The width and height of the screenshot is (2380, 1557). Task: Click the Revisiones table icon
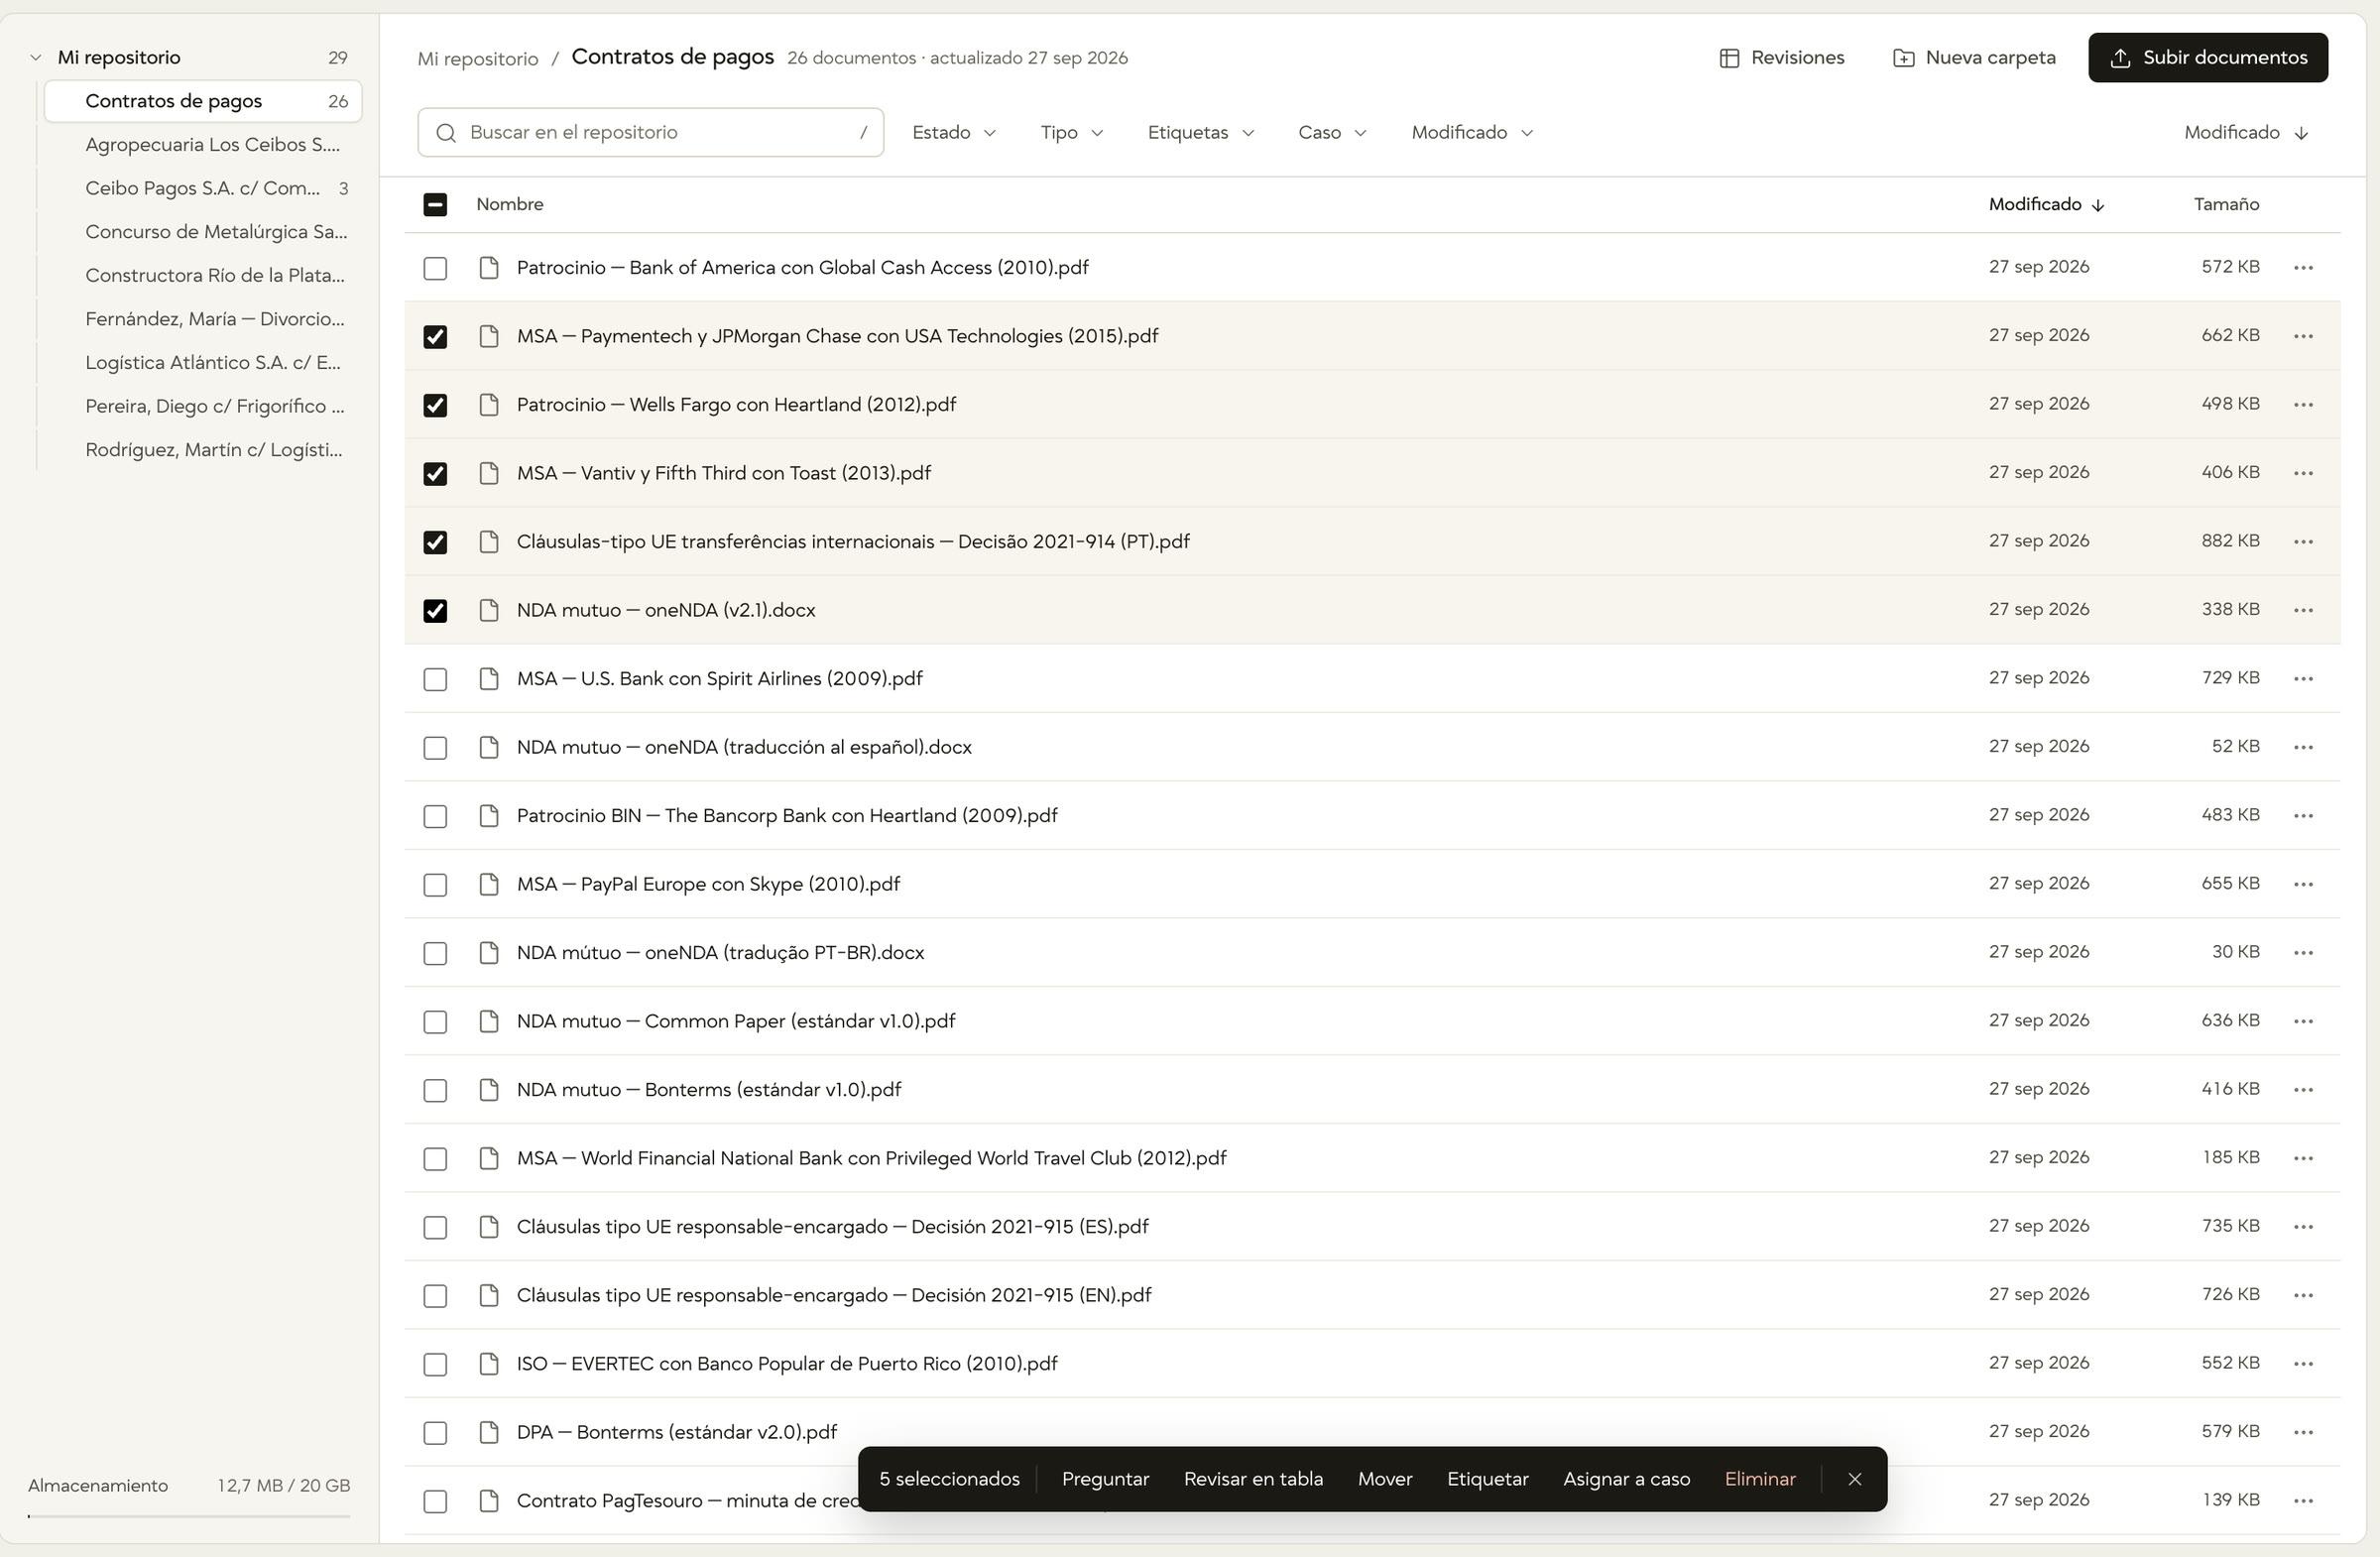[x=1729, y=58]
